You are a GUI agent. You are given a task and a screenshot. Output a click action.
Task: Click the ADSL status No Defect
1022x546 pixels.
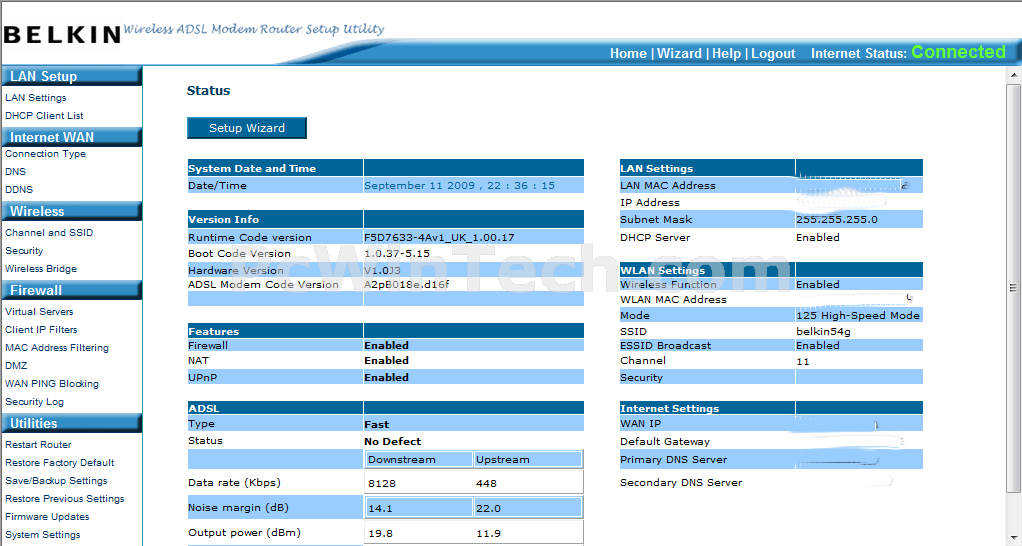click(392, 442)
